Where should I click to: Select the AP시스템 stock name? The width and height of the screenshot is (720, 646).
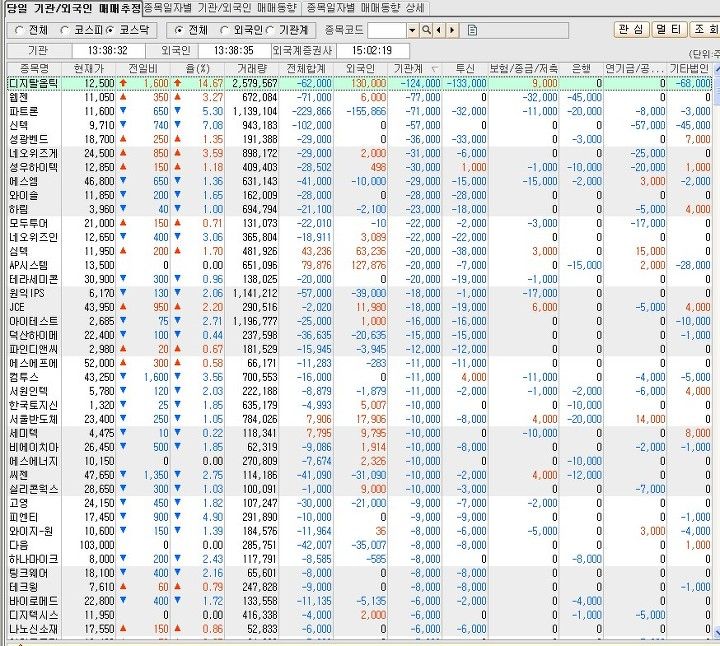[x=28, y=265]
